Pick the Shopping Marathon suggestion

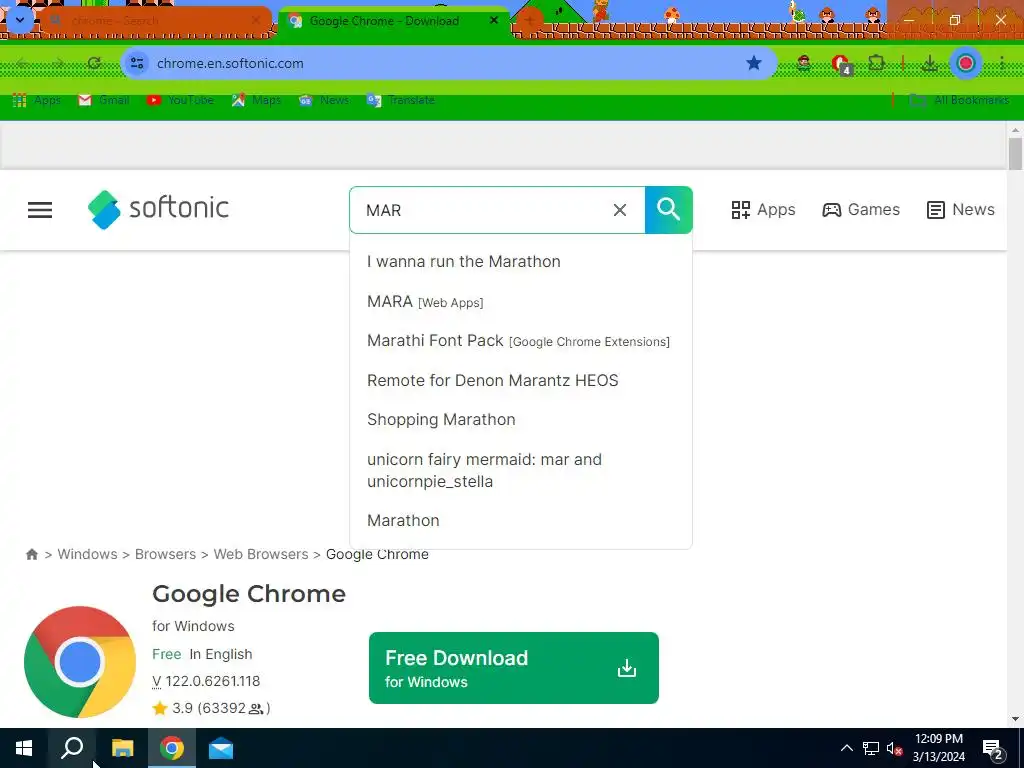pyautogui.click(x=441, y=419)
